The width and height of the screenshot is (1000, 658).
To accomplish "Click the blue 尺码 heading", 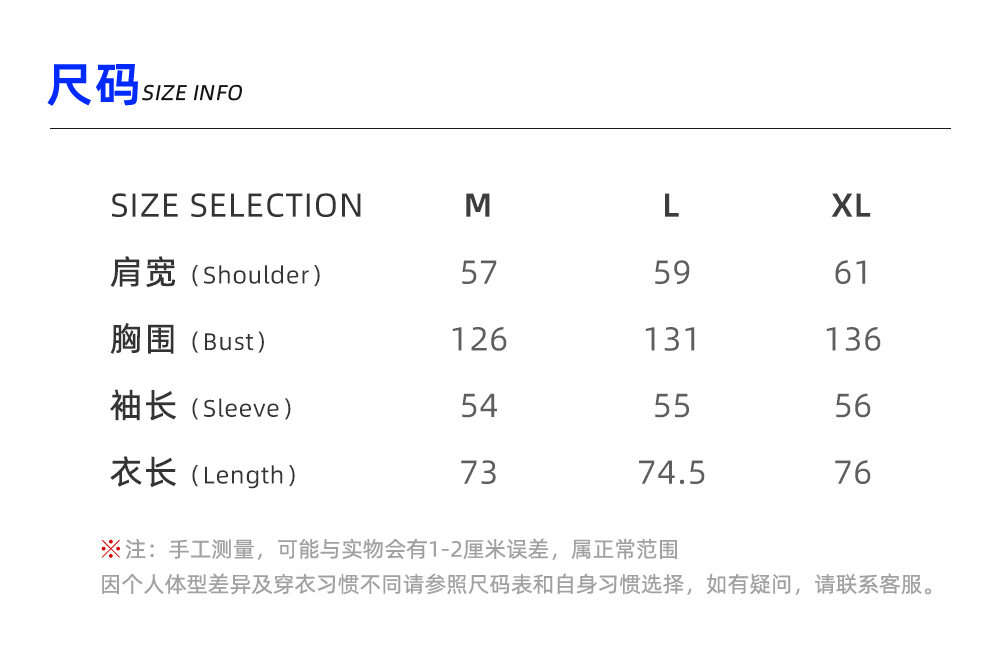I will 93,86.
